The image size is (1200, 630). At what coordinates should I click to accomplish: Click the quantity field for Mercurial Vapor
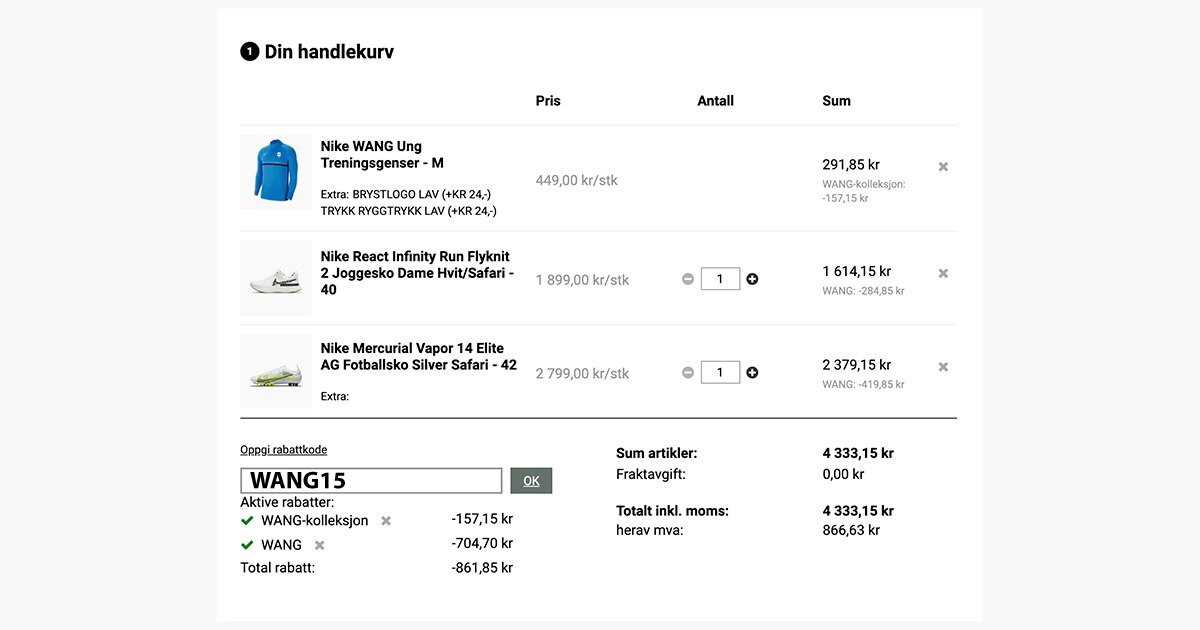[x=720, y=373]
